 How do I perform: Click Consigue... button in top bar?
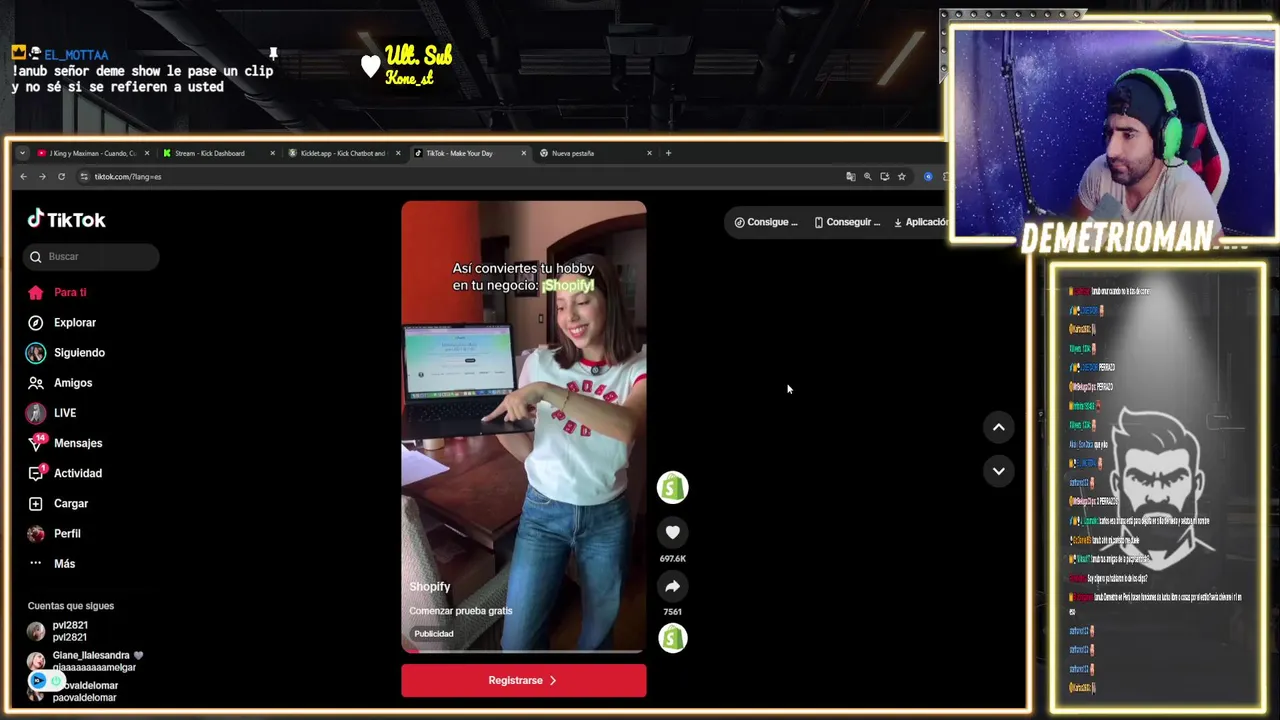[766, 222]
